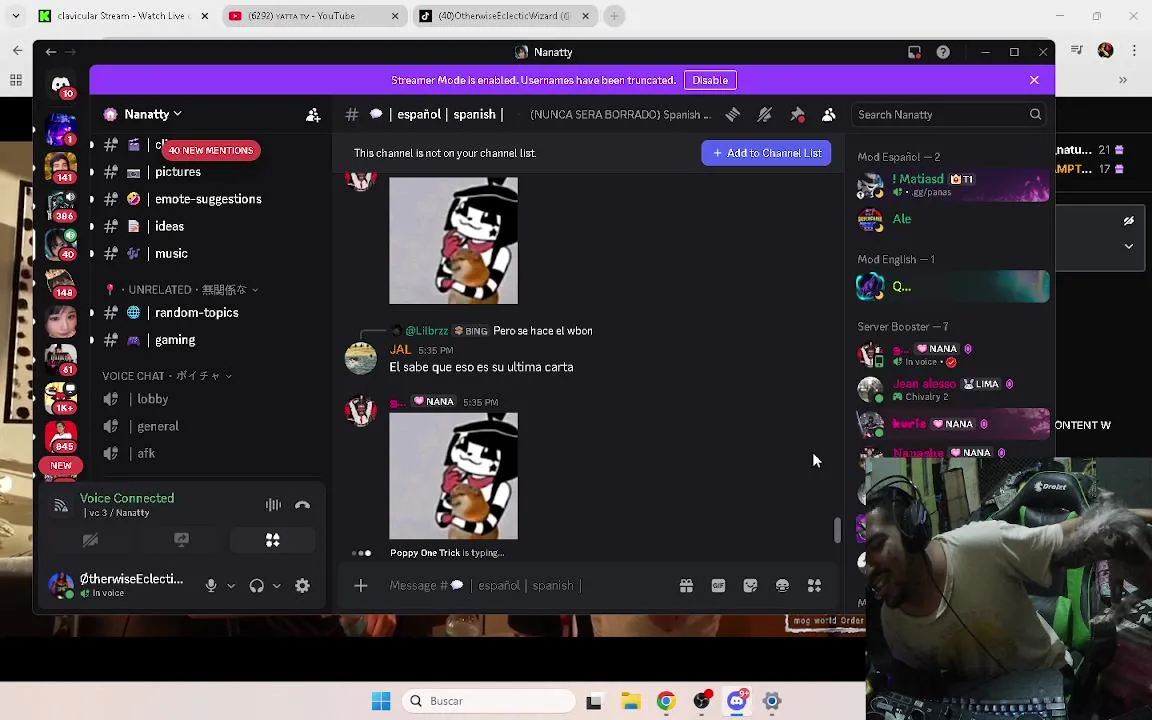Open the emote-suggestions channel
1152x720 pixels.
tap(209, 199)
